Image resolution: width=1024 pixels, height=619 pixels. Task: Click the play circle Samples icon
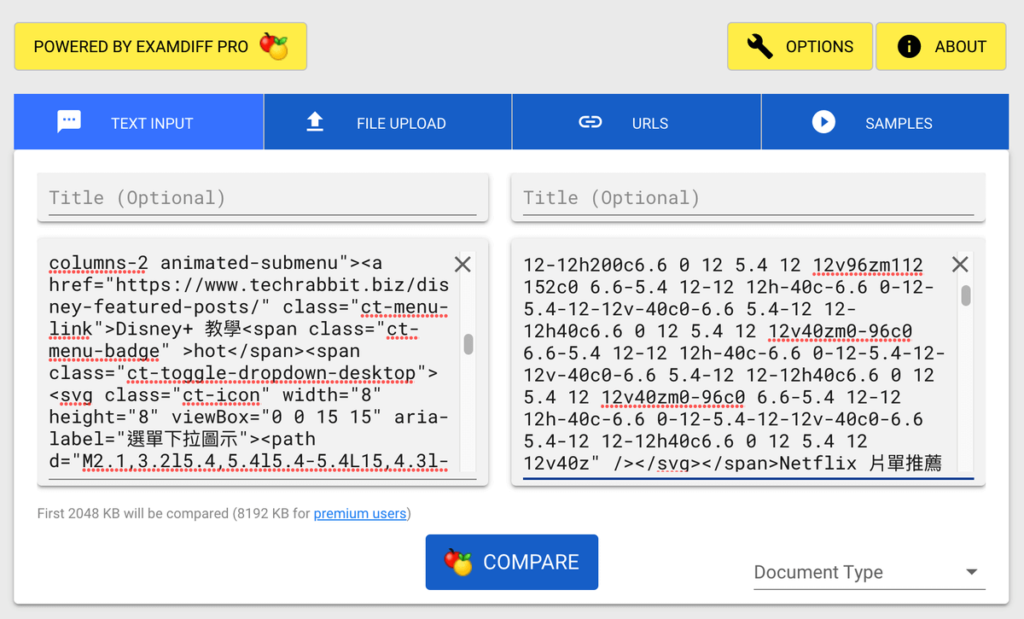pyautogui.click(x=824, y=122)
